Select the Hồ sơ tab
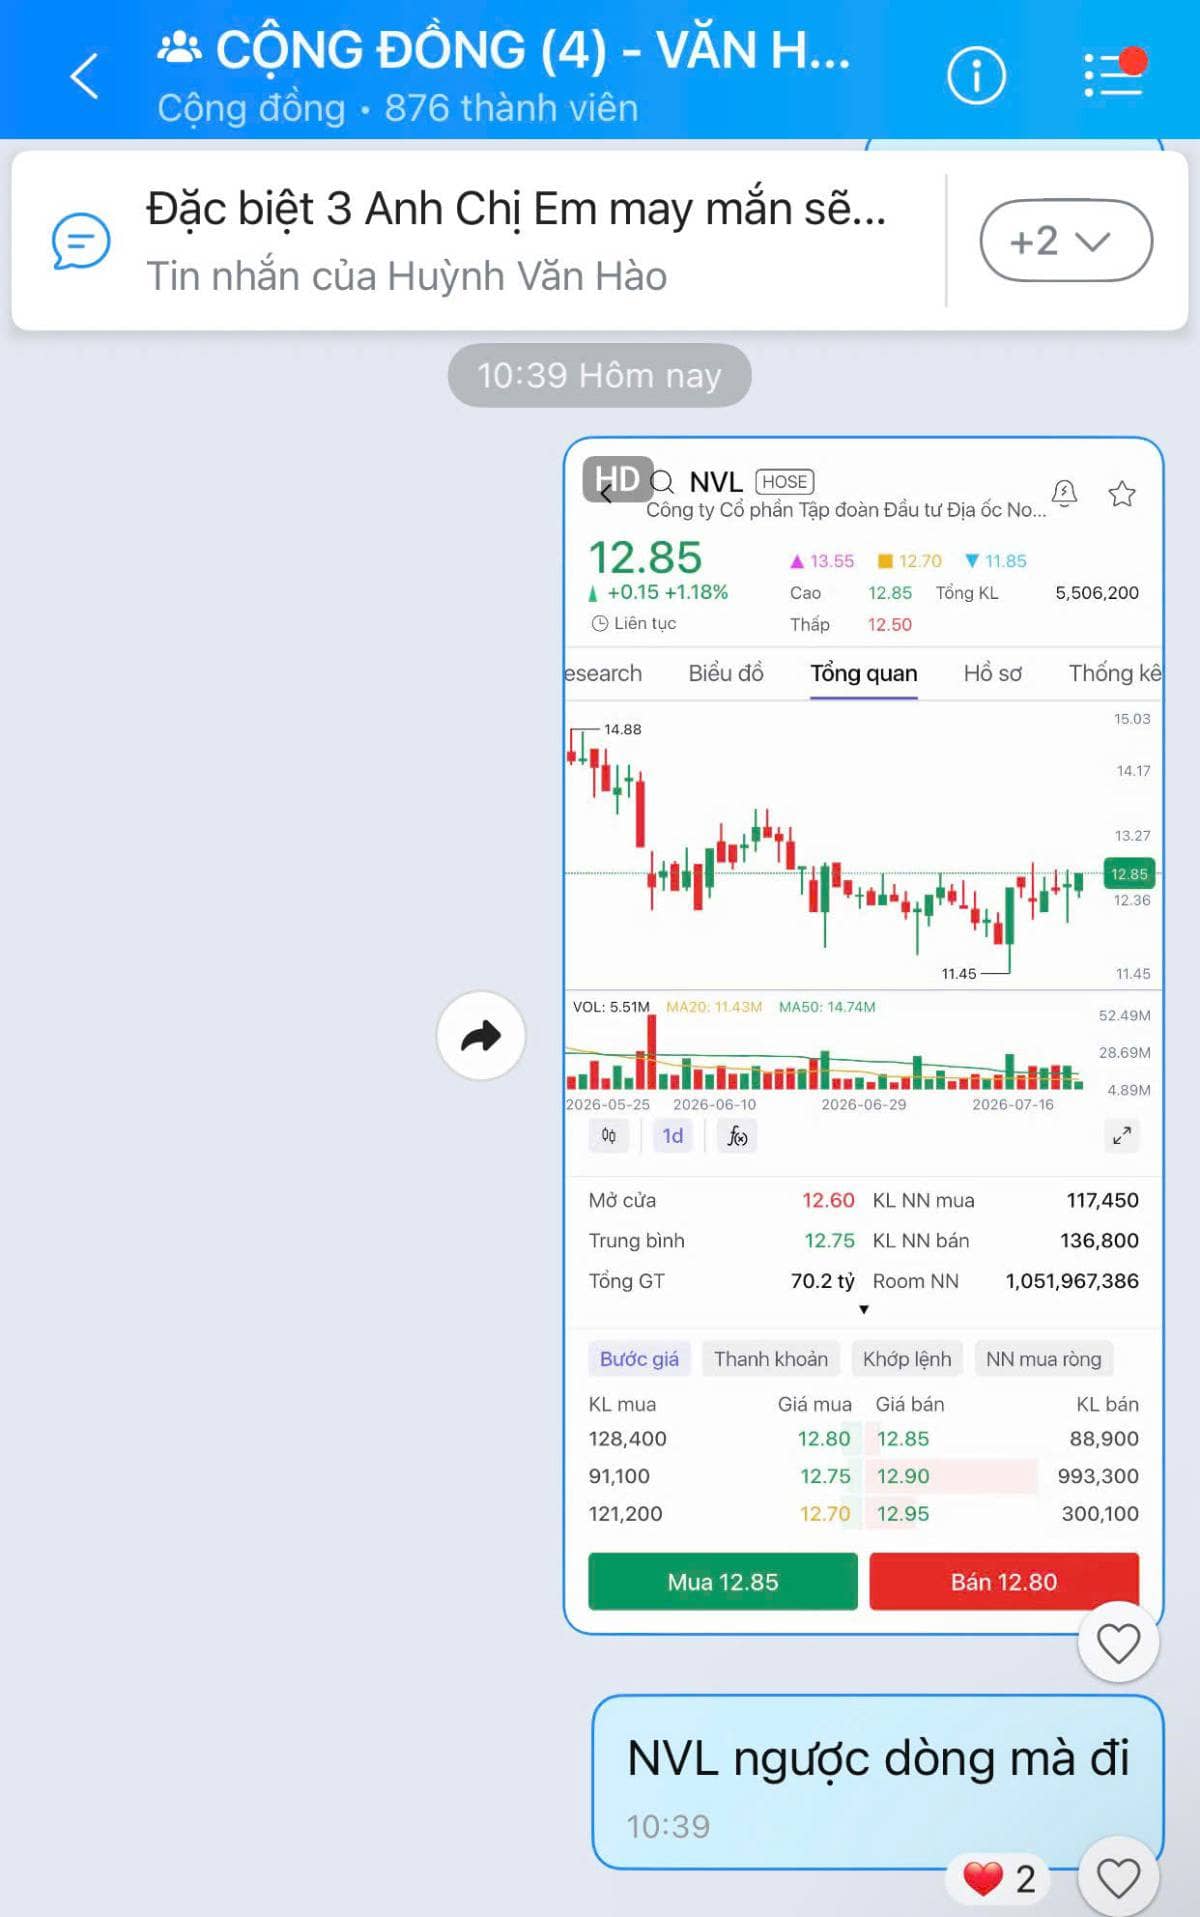This screenshot has width=1200, height=1917. tap(993, 673)
